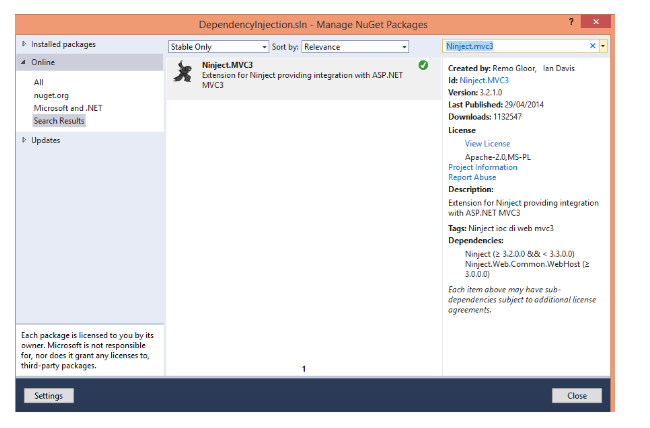Viewport: 650px width, 428px height.
Task: Clear the search box with the X icon
Action: (592, 46)
